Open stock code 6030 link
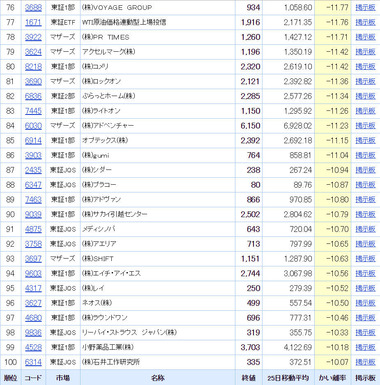Viewport: 380px width, 385px height. click(x=33, y=126)
